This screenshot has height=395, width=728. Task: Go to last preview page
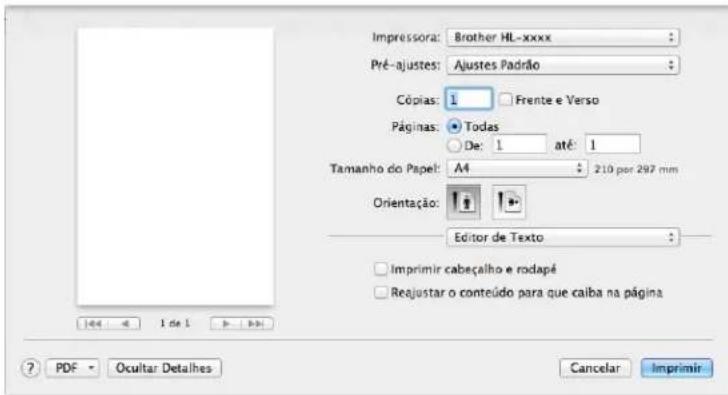tap(257, 324)
